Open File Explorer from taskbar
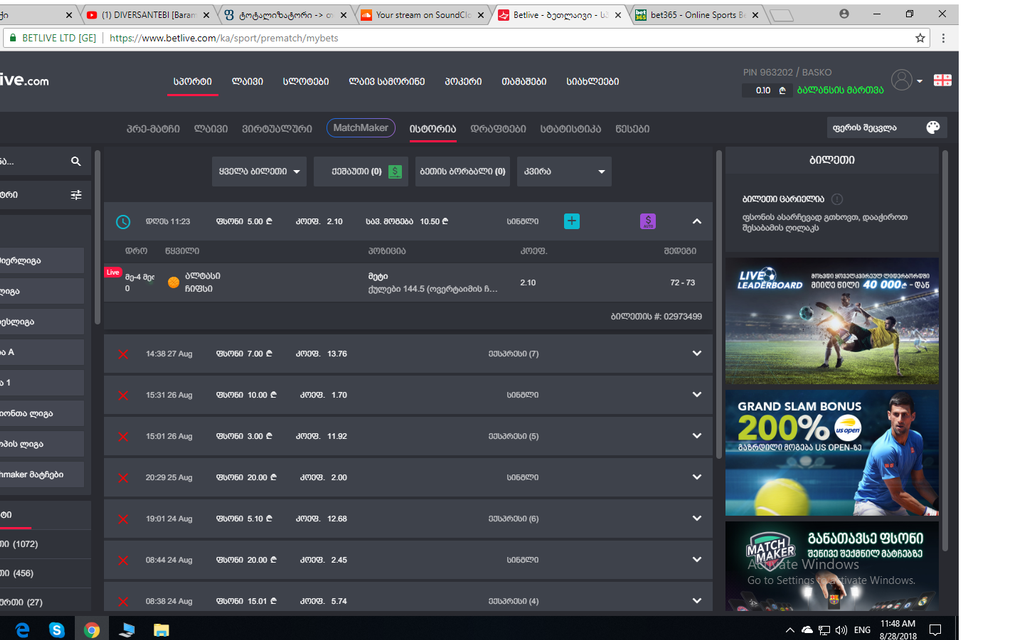Viewport: 1024px width, 640px height. click(x=161, y=630)
